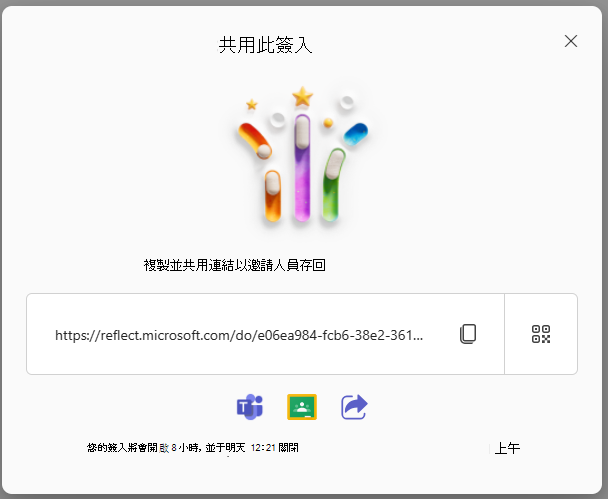608x499 pixels.
Task: Share the check-in to Google Classroom
Action: [302, 407]
